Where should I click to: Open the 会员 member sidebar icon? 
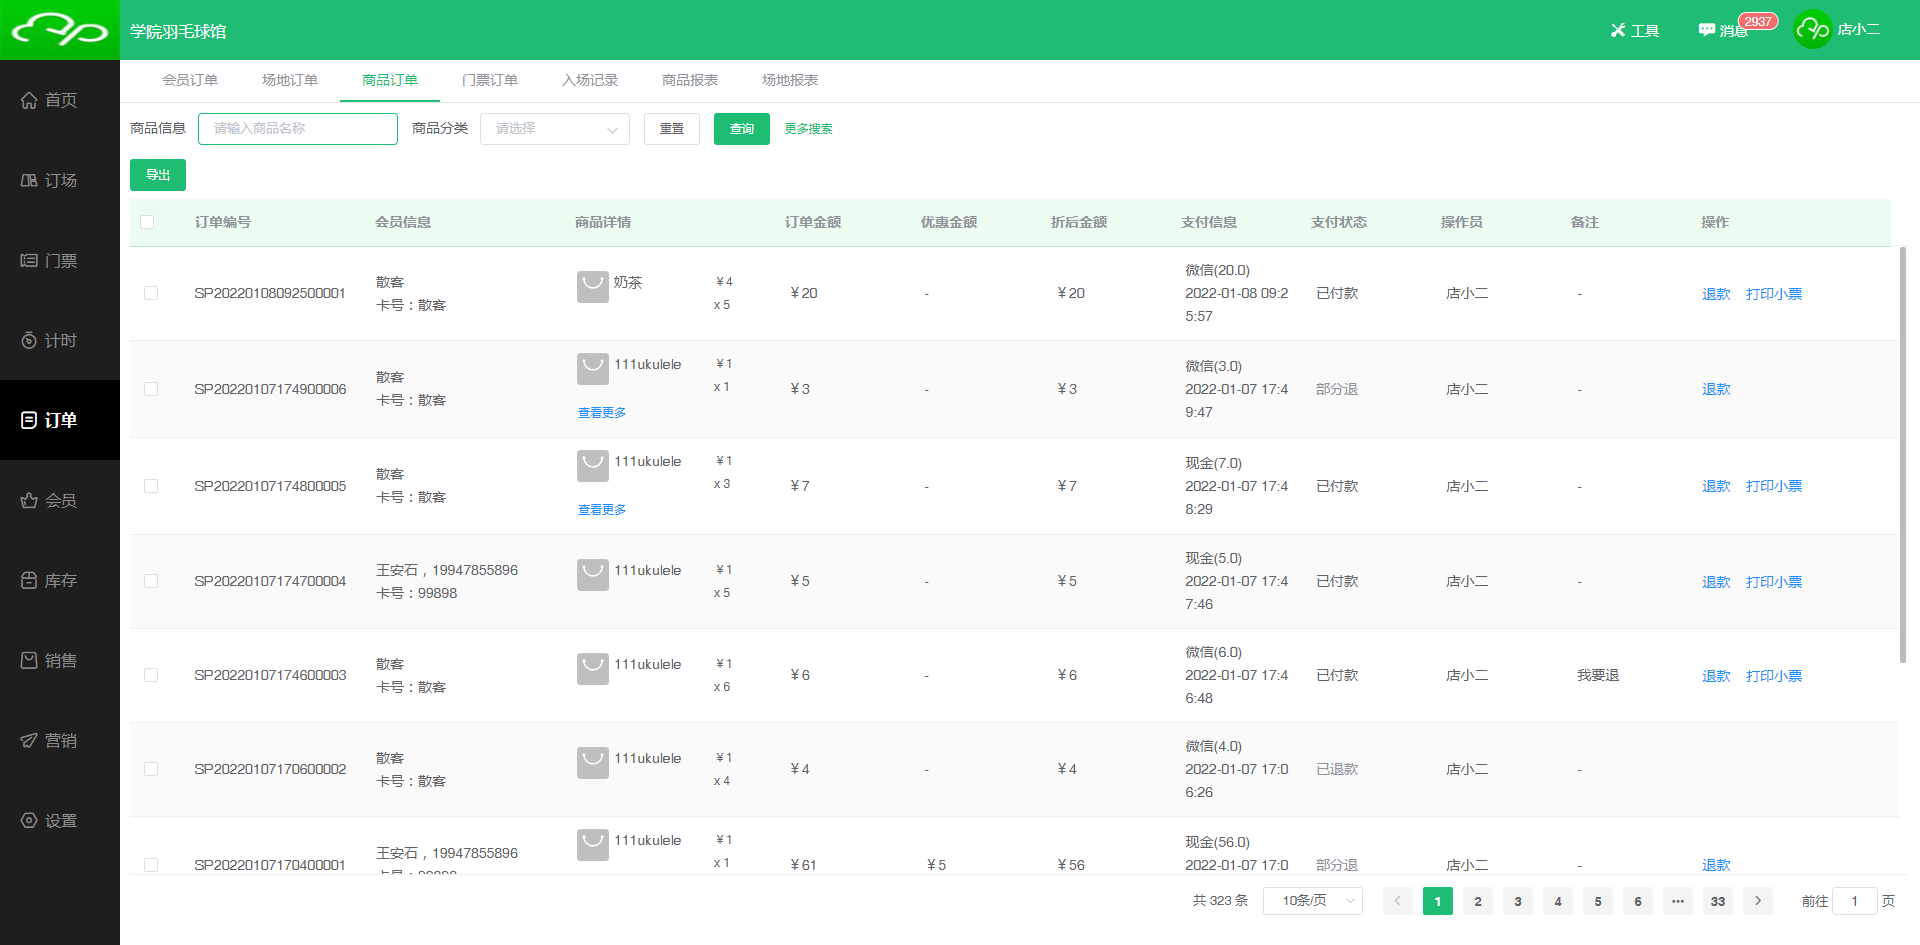[30, 500]
